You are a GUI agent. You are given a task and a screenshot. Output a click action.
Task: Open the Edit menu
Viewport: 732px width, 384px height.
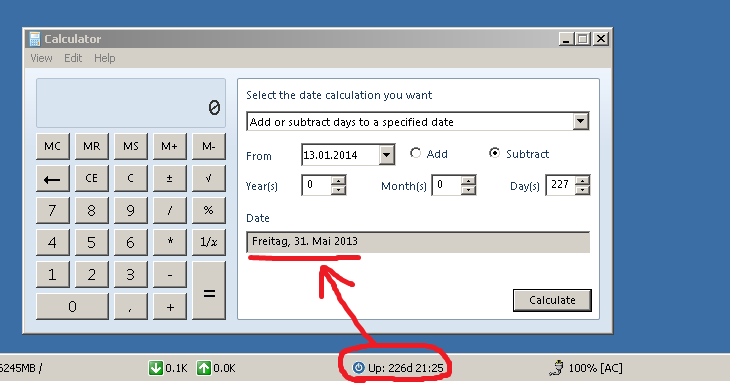tap(73, 58)
